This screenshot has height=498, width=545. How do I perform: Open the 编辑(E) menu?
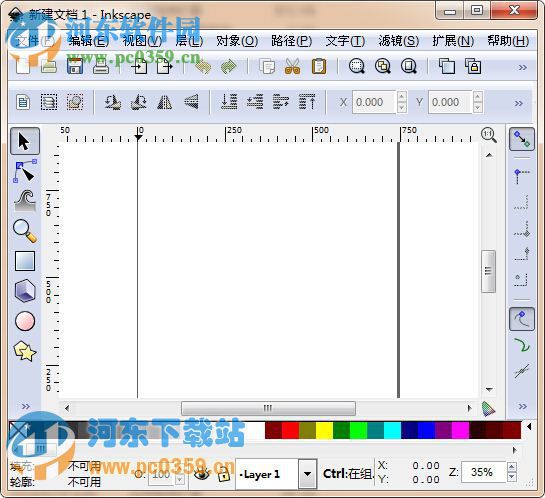tap(88, 41)
